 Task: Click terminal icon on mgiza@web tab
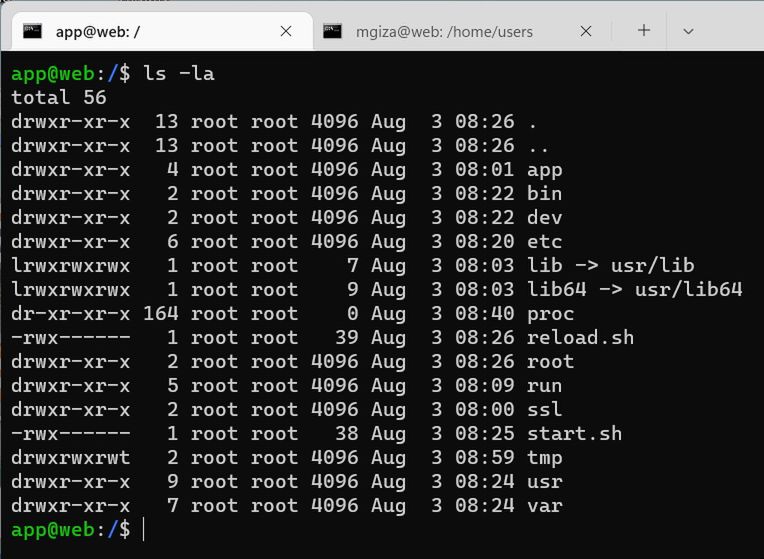(332, 31)
